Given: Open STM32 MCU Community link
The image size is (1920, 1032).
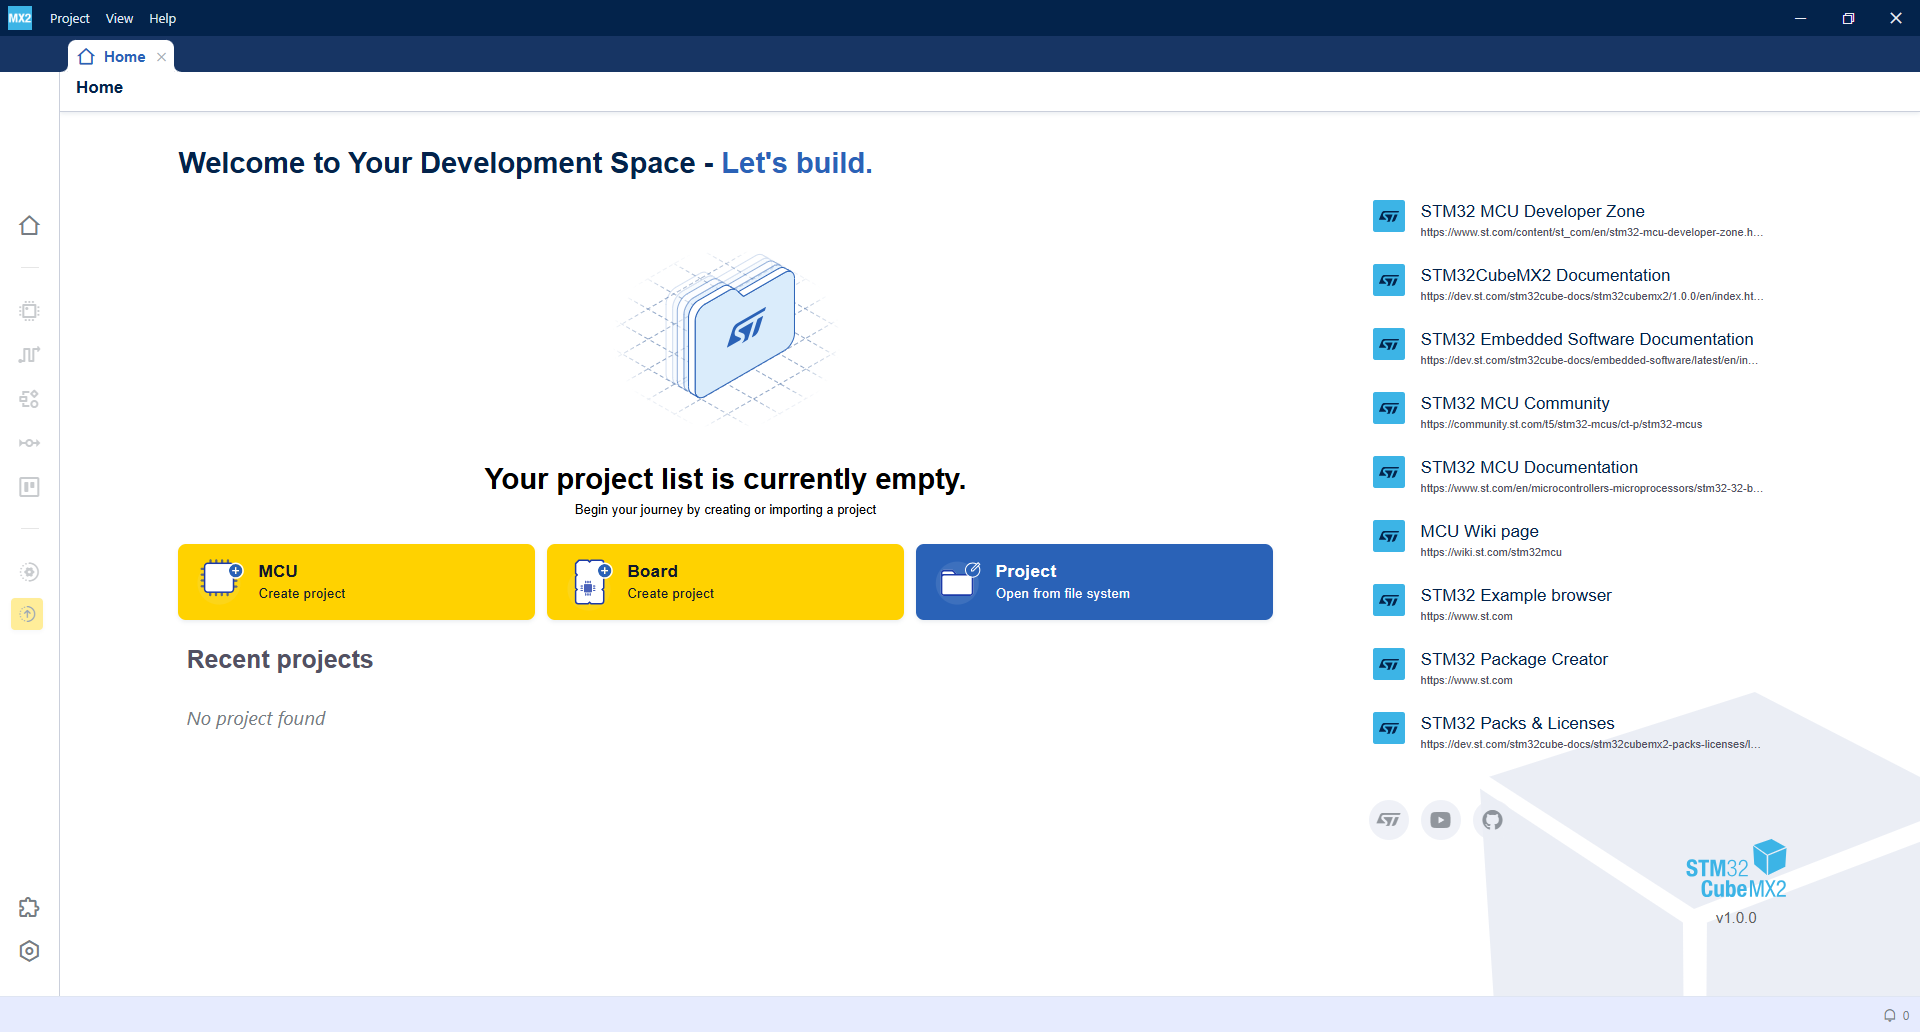Looking at the screenshot, I should click(1515, 403).
